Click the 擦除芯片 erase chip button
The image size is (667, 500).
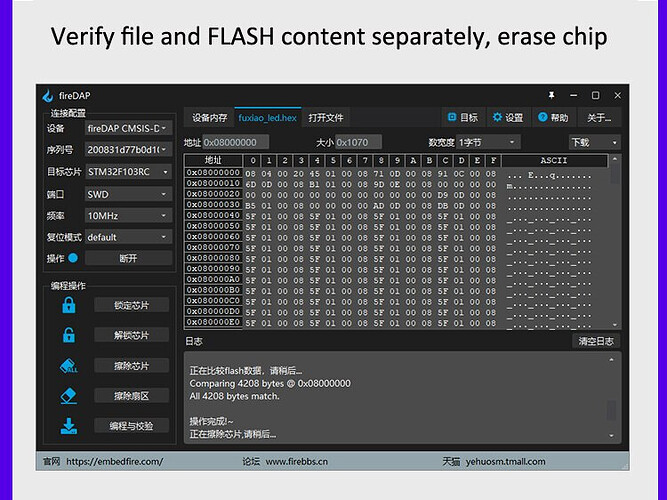(x=131, y=366)
